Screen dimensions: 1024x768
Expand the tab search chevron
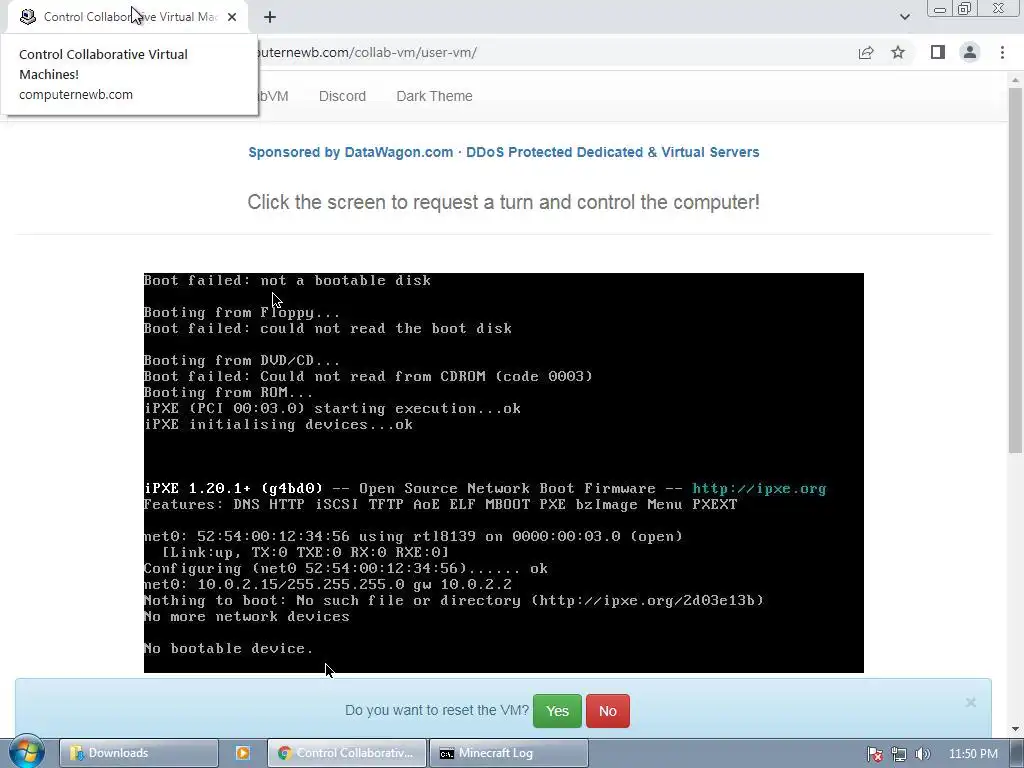tap(904, 17)
